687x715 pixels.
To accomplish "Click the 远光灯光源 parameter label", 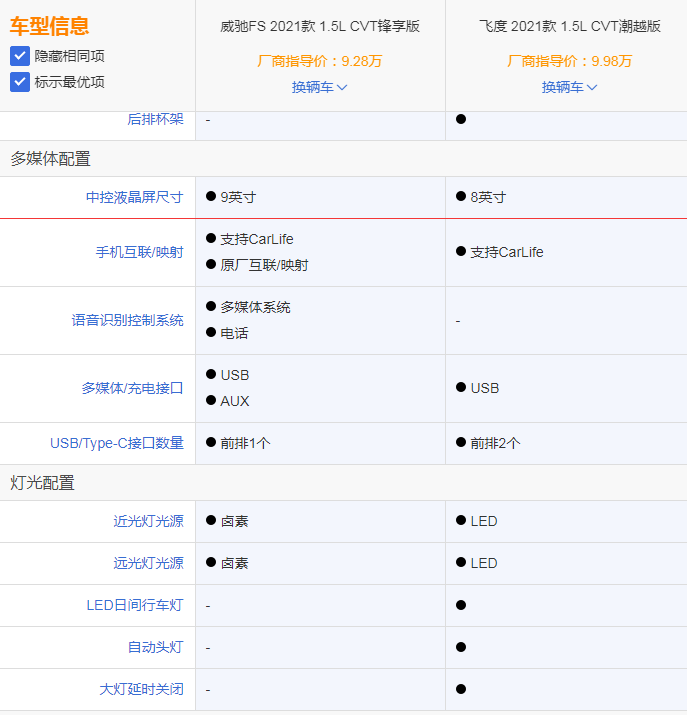I will coord(148,563).
